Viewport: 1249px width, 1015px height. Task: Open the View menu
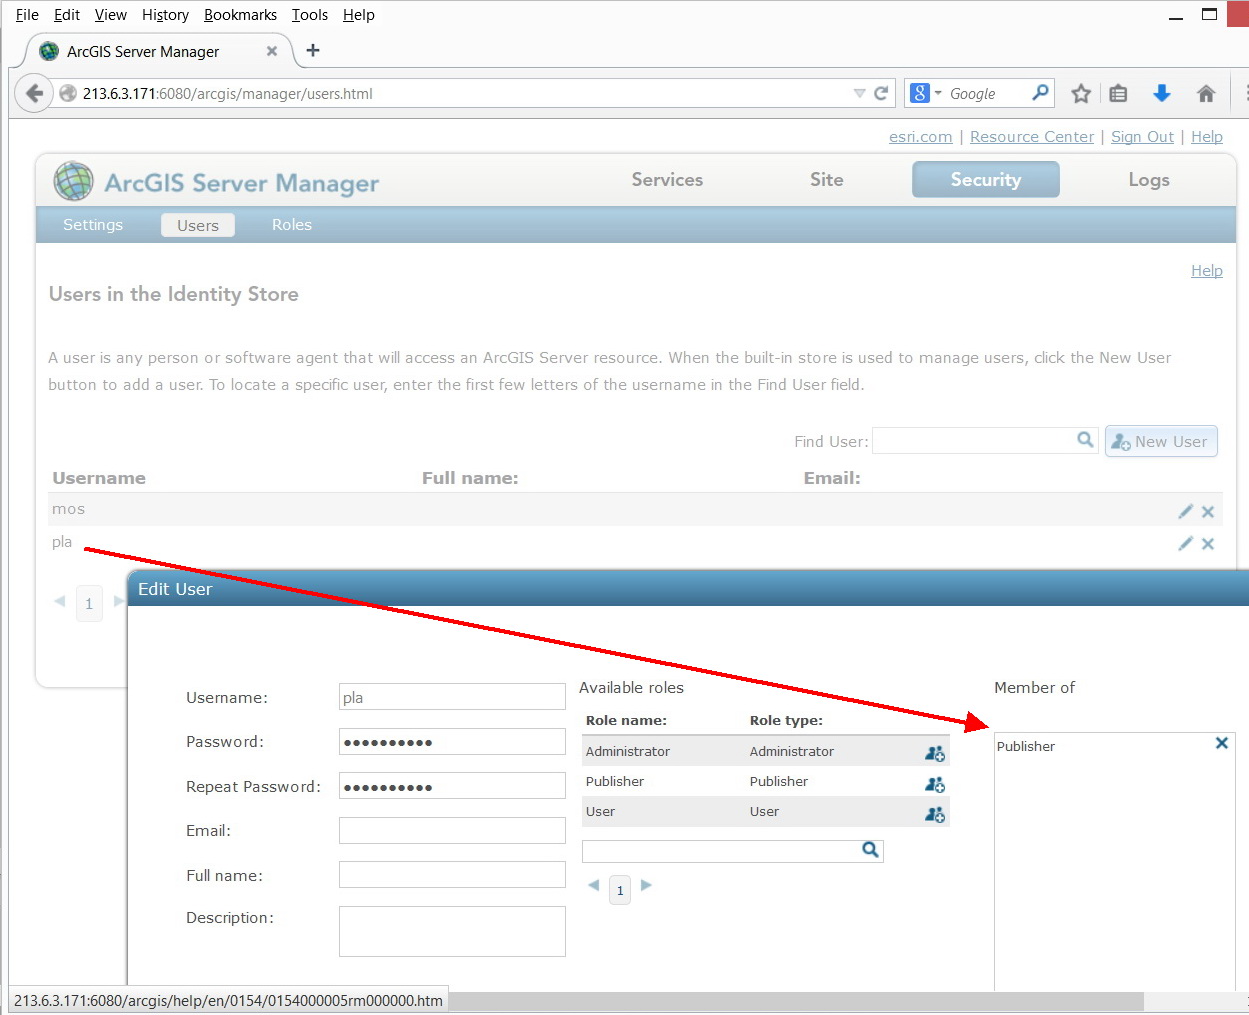111,15
